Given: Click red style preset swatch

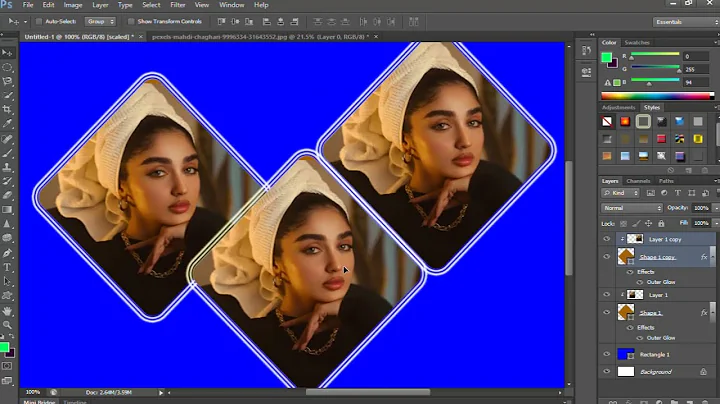Looking at the screenshot, I should tap(661, 139).
